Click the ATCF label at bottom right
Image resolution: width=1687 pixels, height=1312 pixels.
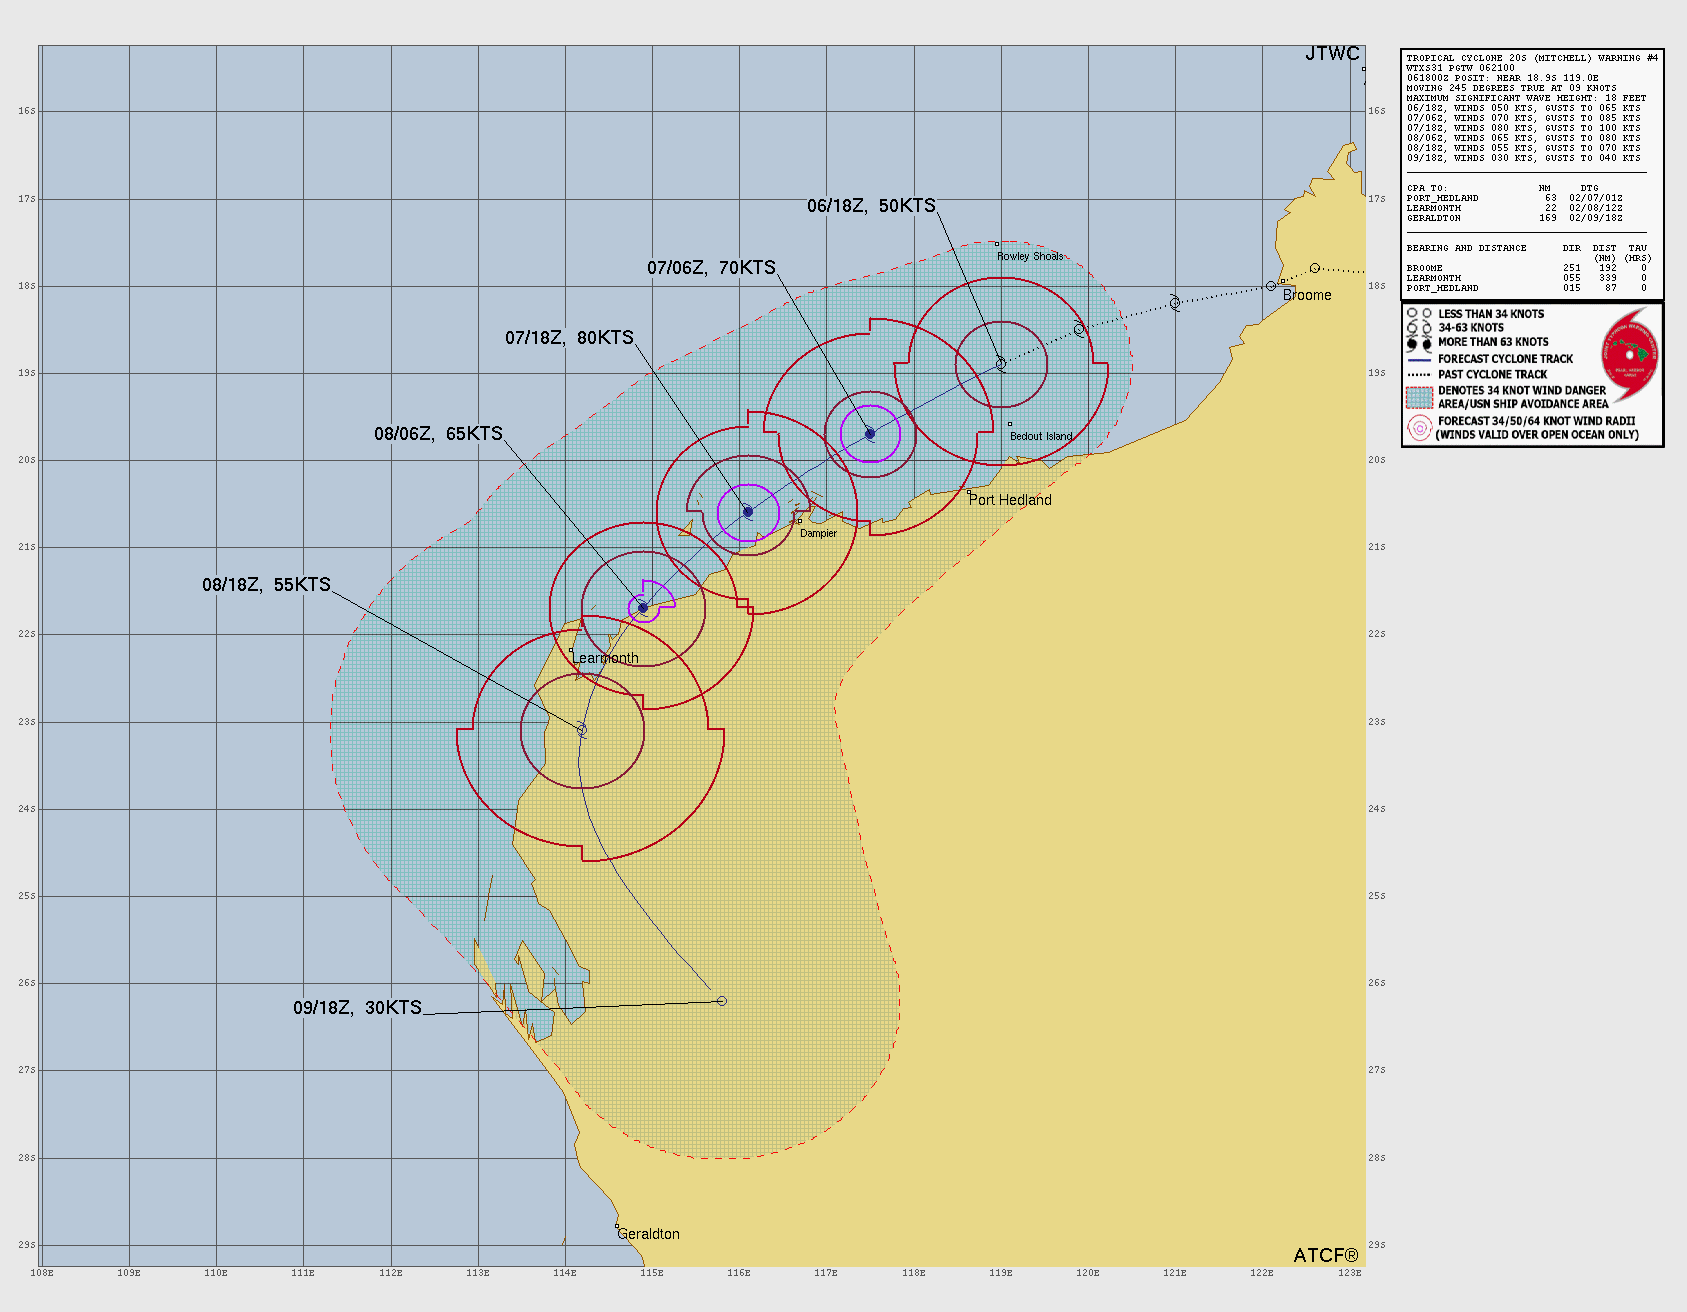[x=1325, y=1255]
